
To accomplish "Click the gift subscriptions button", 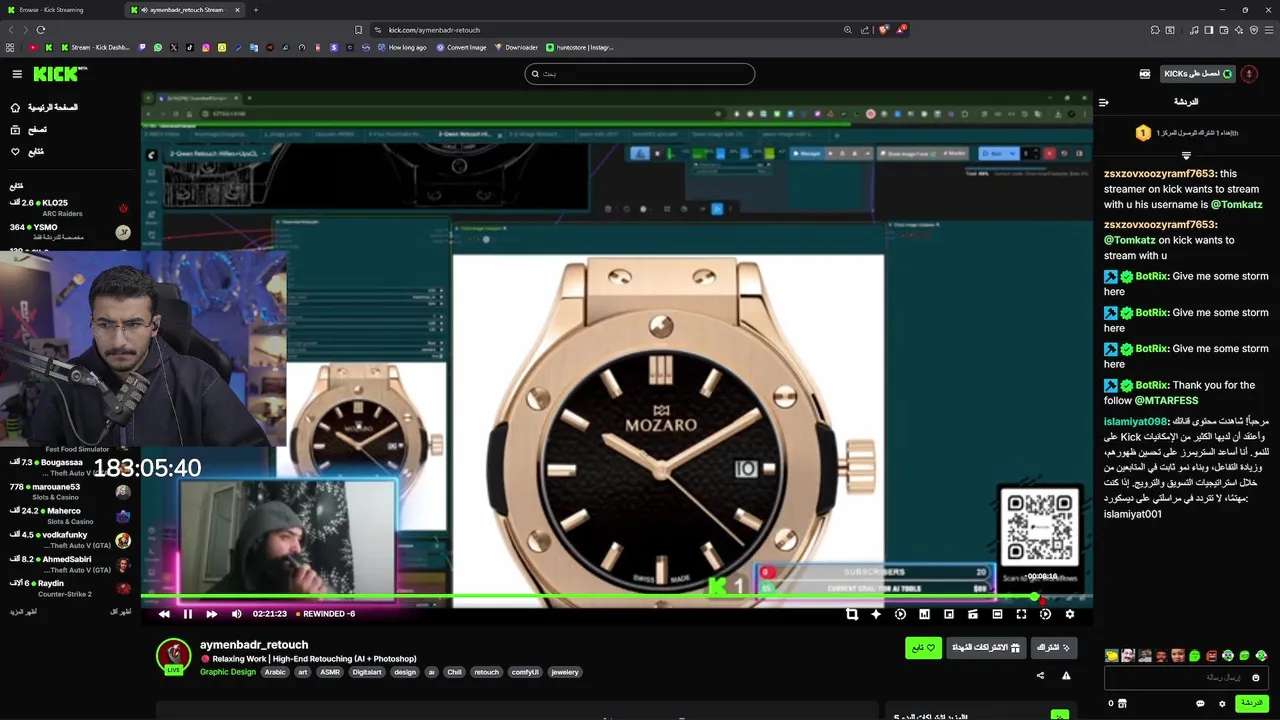I will 987,648.
